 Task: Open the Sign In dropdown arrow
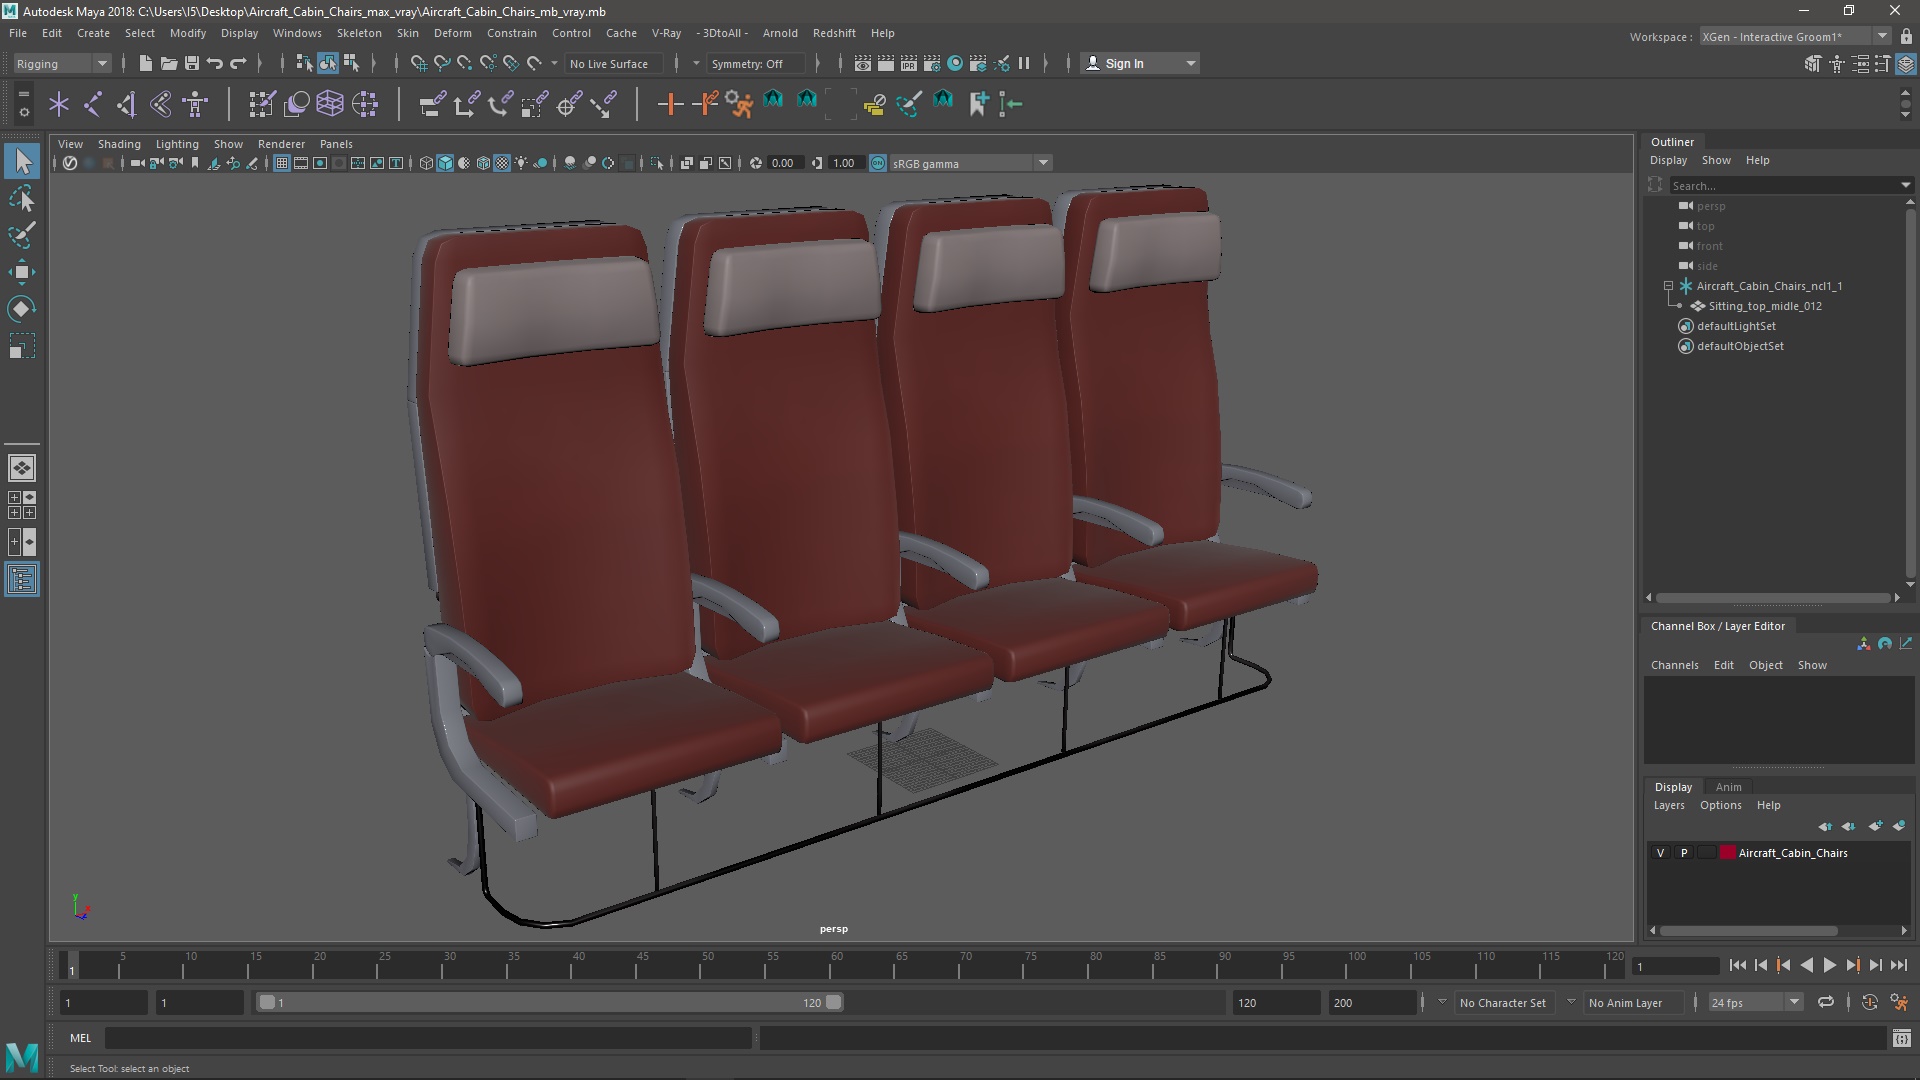tap(1190, 64)
